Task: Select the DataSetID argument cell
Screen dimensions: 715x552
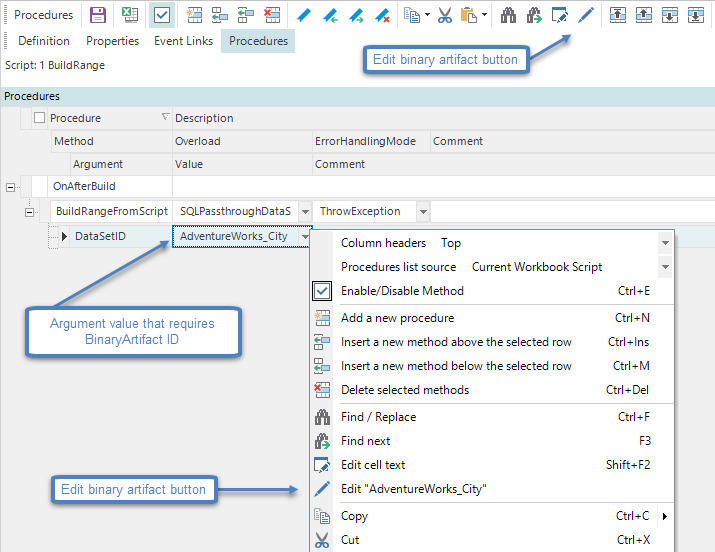Action: [120, 236]
